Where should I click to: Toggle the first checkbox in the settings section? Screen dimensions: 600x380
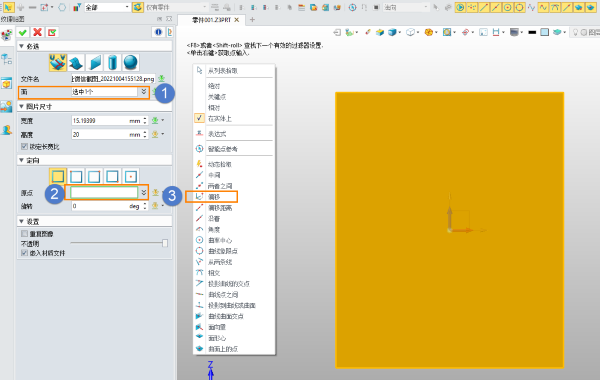click(24, 233)
